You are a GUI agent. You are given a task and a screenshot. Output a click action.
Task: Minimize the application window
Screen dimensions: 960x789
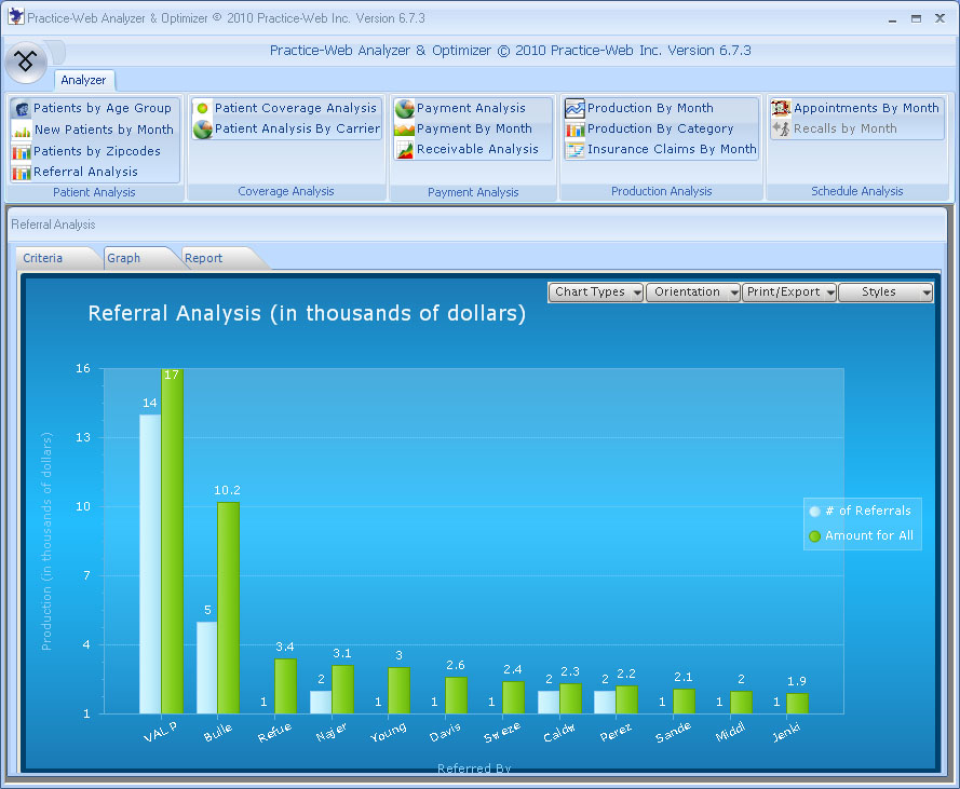(x=893, y=19)
